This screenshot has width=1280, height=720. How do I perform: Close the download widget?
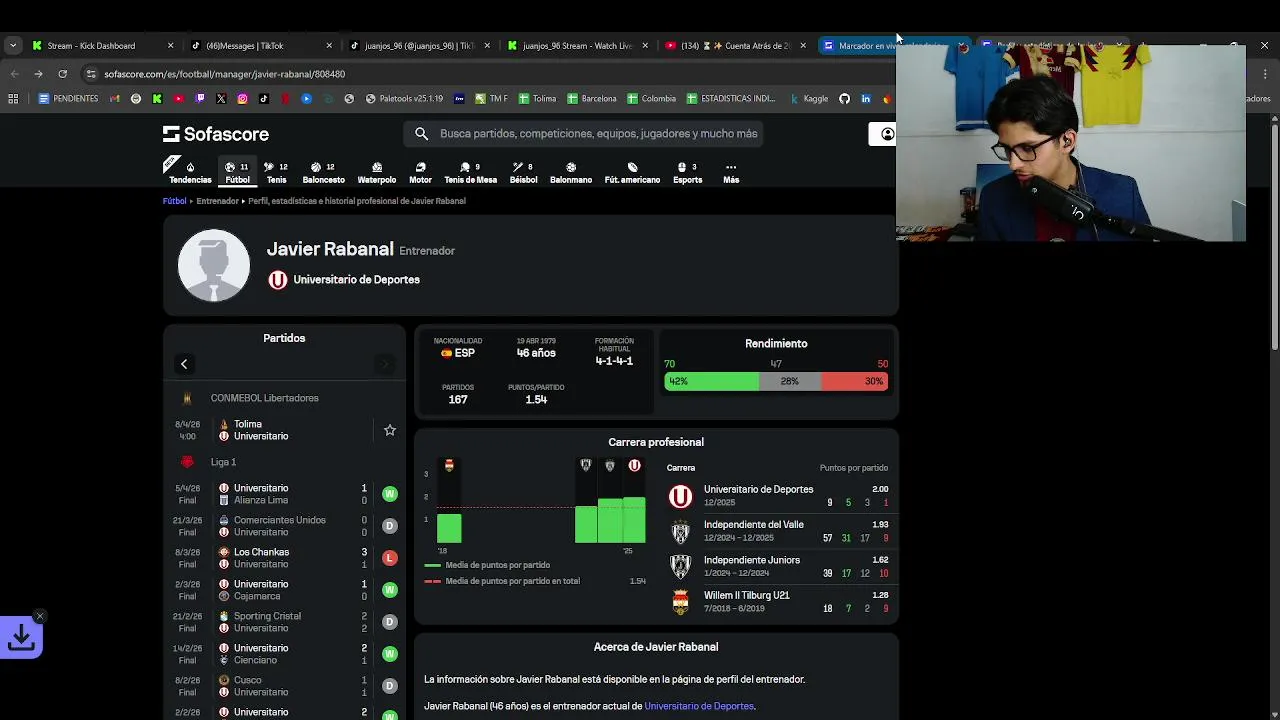39,616
